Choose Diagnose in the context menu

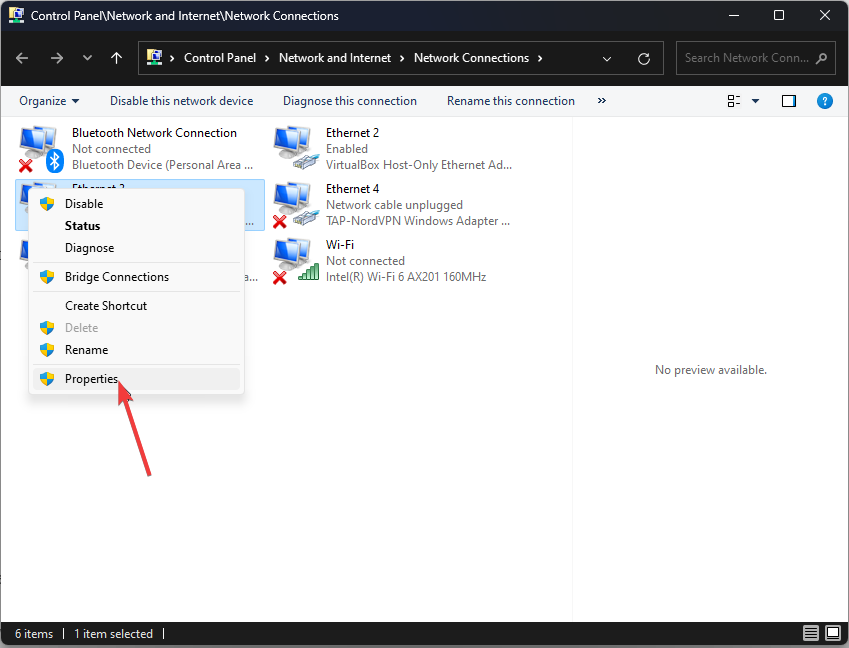coord(136,248)
